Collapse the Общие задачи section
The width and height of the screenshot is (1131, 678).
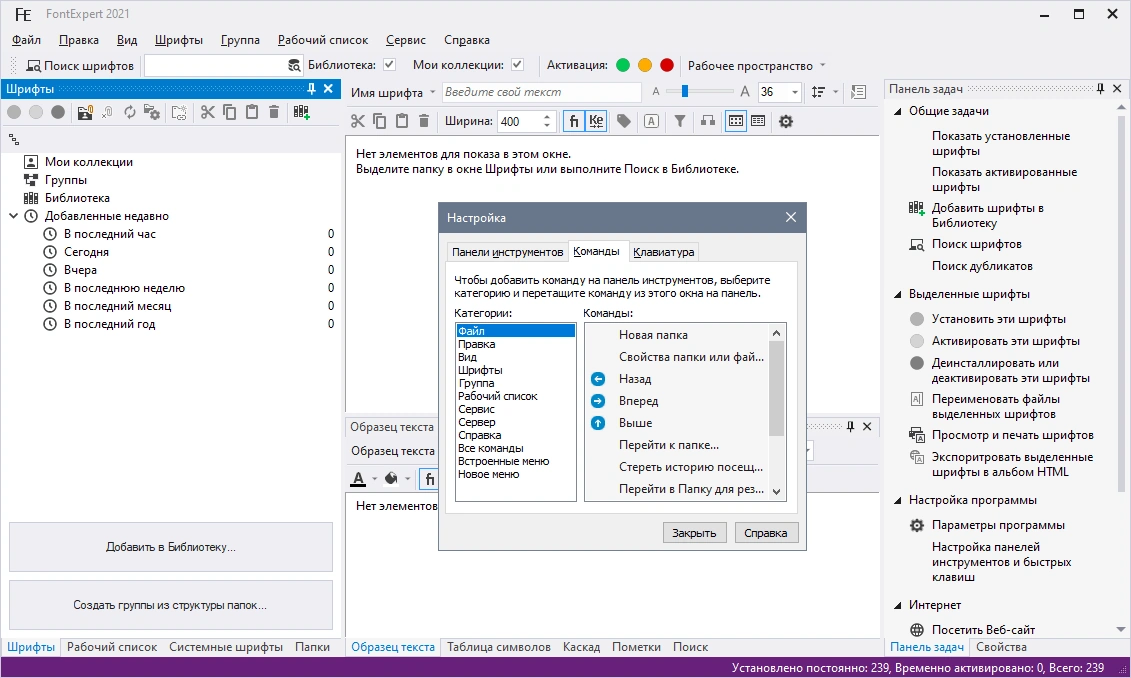[x=898, y=111]
